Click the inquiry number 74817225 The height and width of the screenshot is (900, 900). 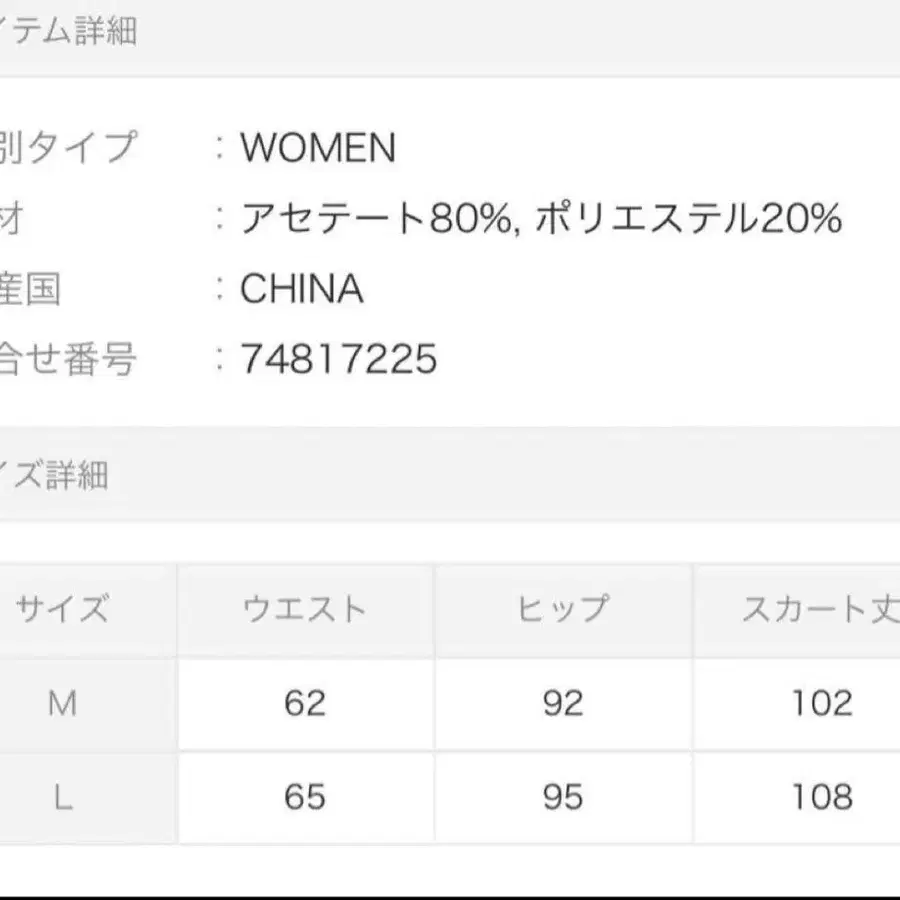pos(338,359)
